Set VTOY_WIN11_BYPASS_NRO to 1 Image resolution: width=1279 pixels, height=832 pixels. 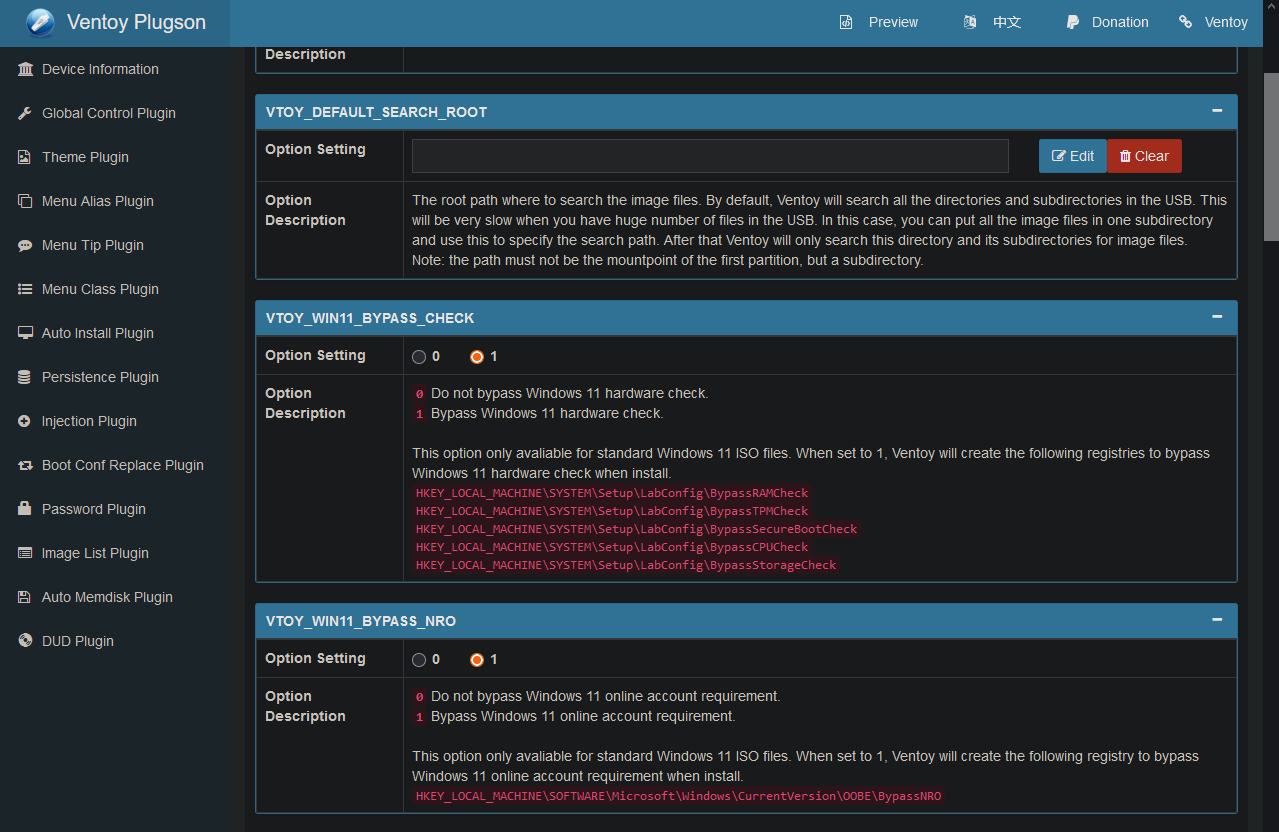(x=477, y=659)
